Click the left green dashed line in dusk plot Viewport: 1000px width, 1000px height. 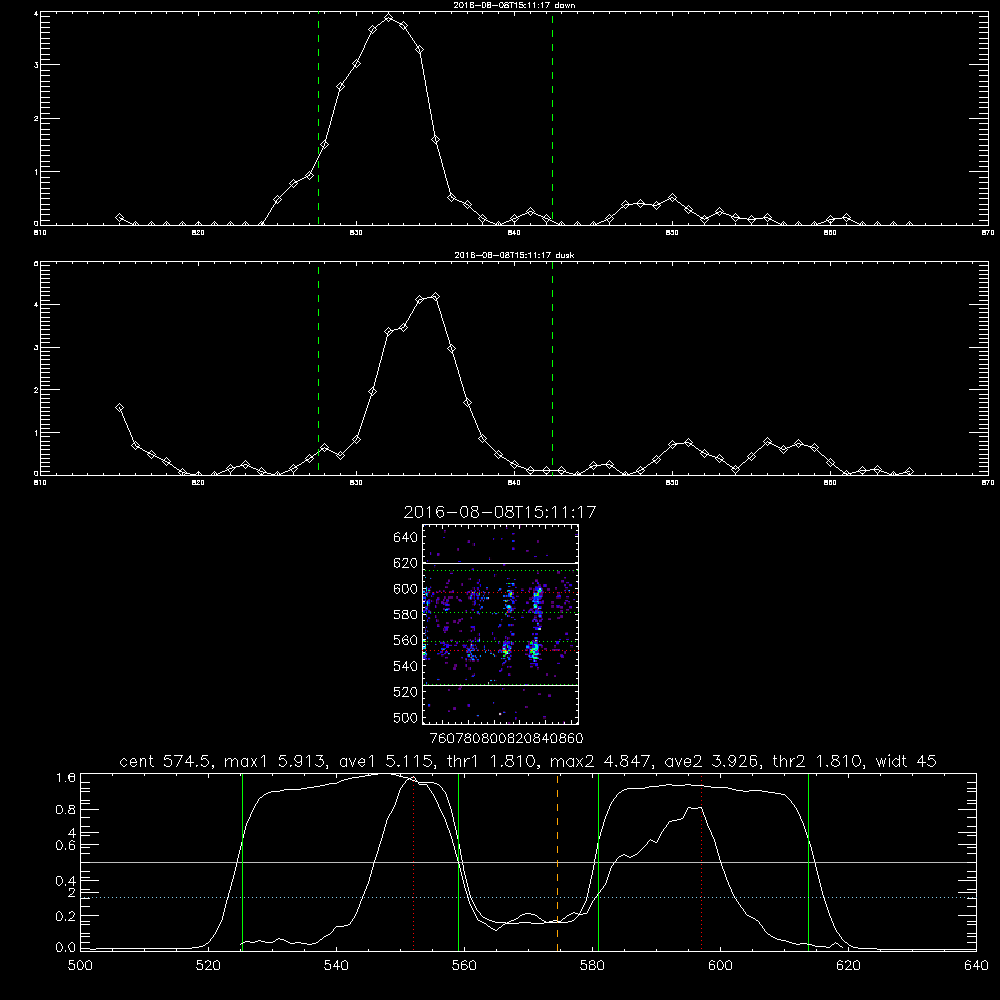[318, 369]
